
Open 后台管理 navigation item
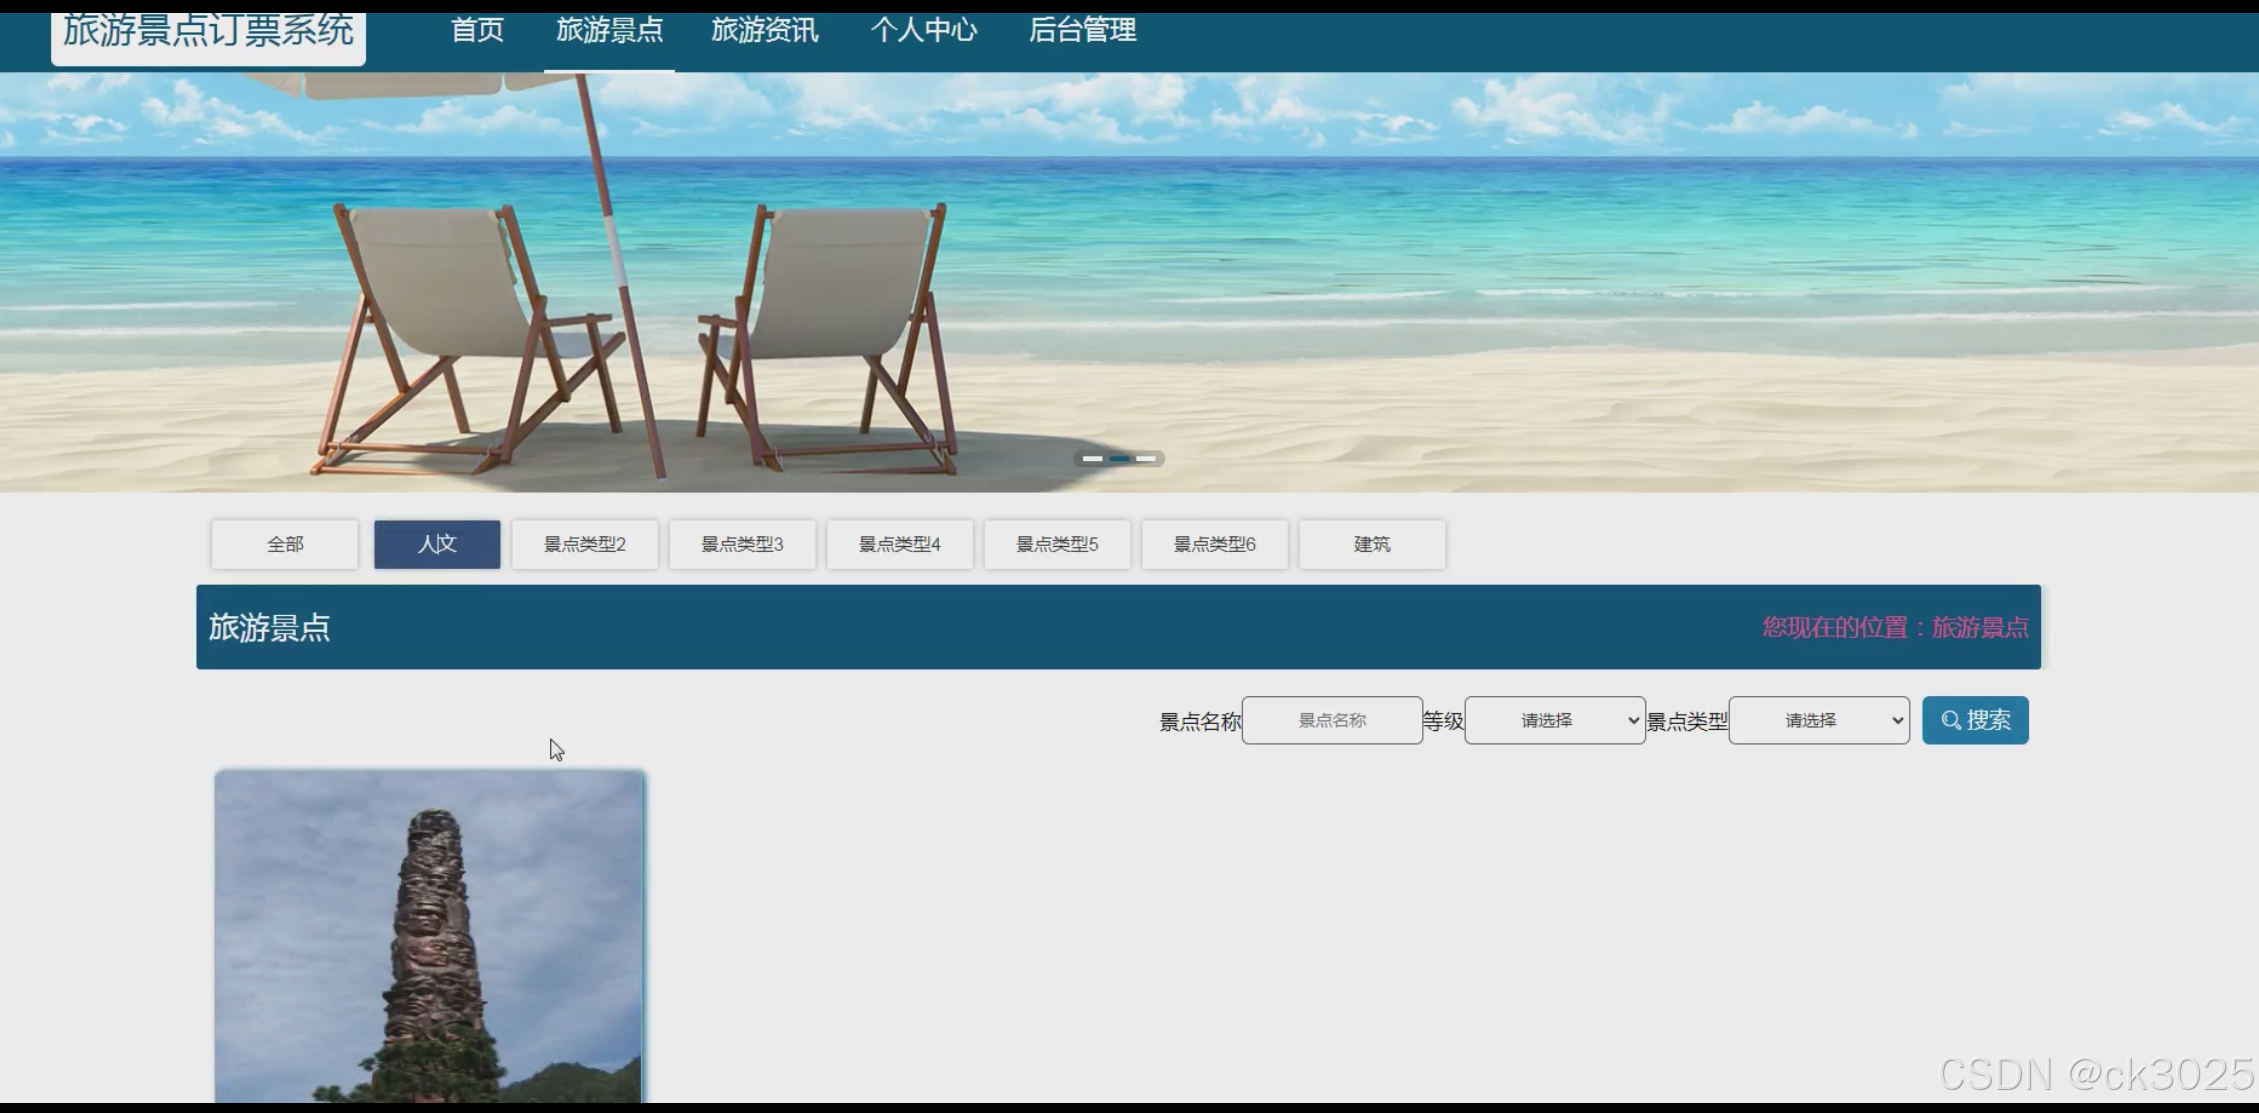(1082, 31)
